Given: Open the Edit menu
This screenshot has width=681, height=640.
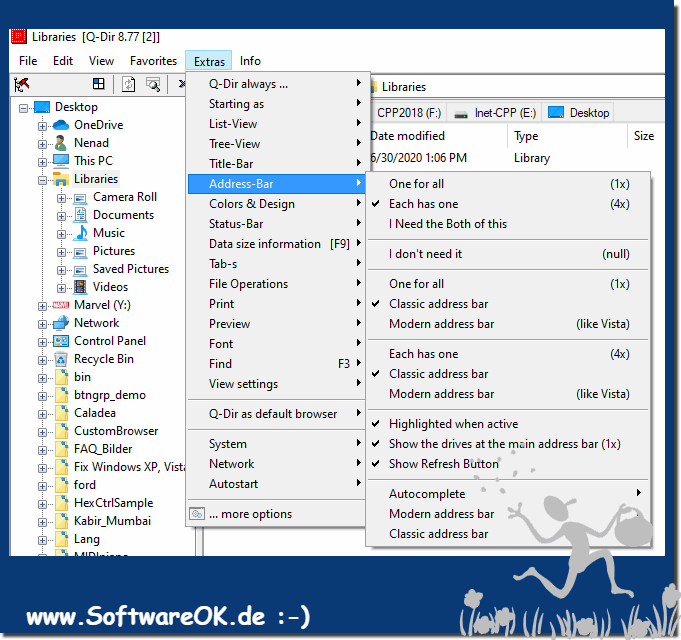Looking at the screenshot, I should coord(63,61).
